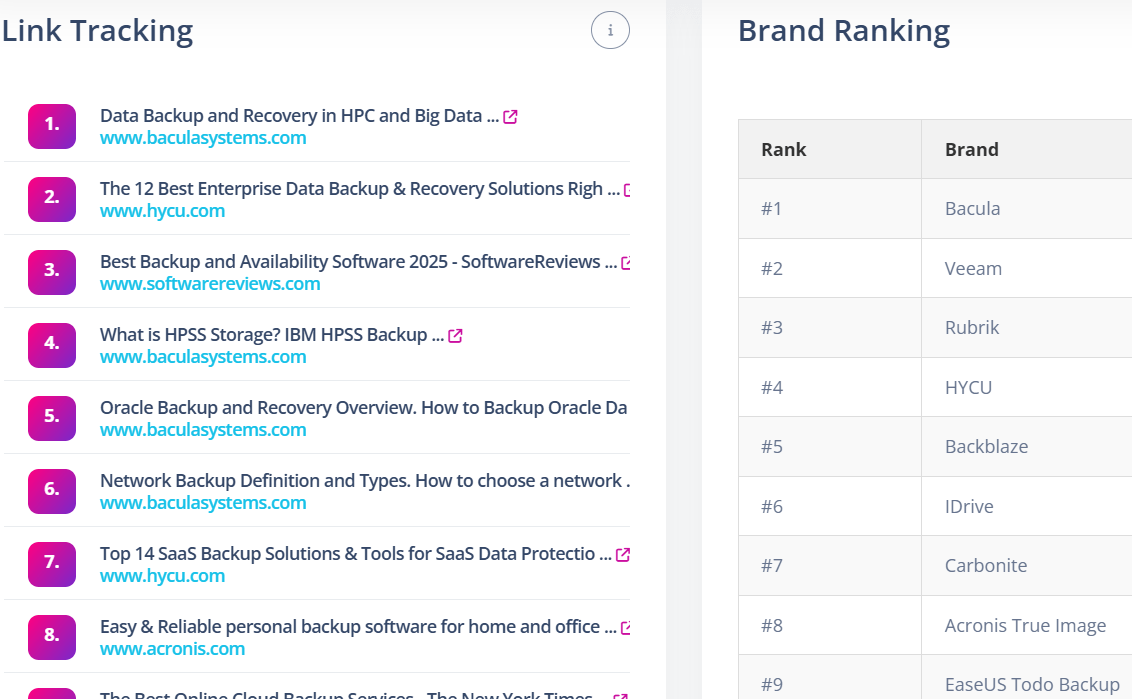The width and height of the screenshot is (1132, 699).
Task: Select rank badge number 4 in Link Tracking
Action: (52, 345)
